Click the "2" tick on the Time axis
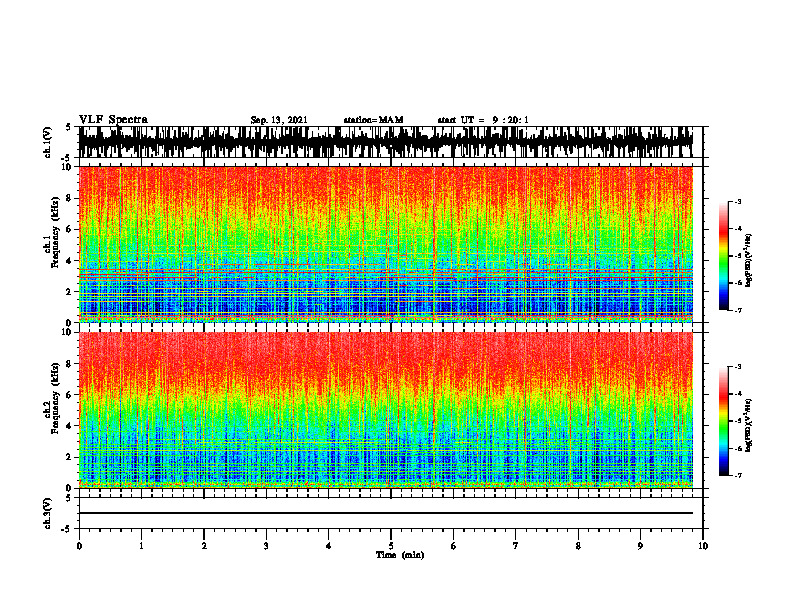This screenshot has width=792, height=612. click(204, 546)
